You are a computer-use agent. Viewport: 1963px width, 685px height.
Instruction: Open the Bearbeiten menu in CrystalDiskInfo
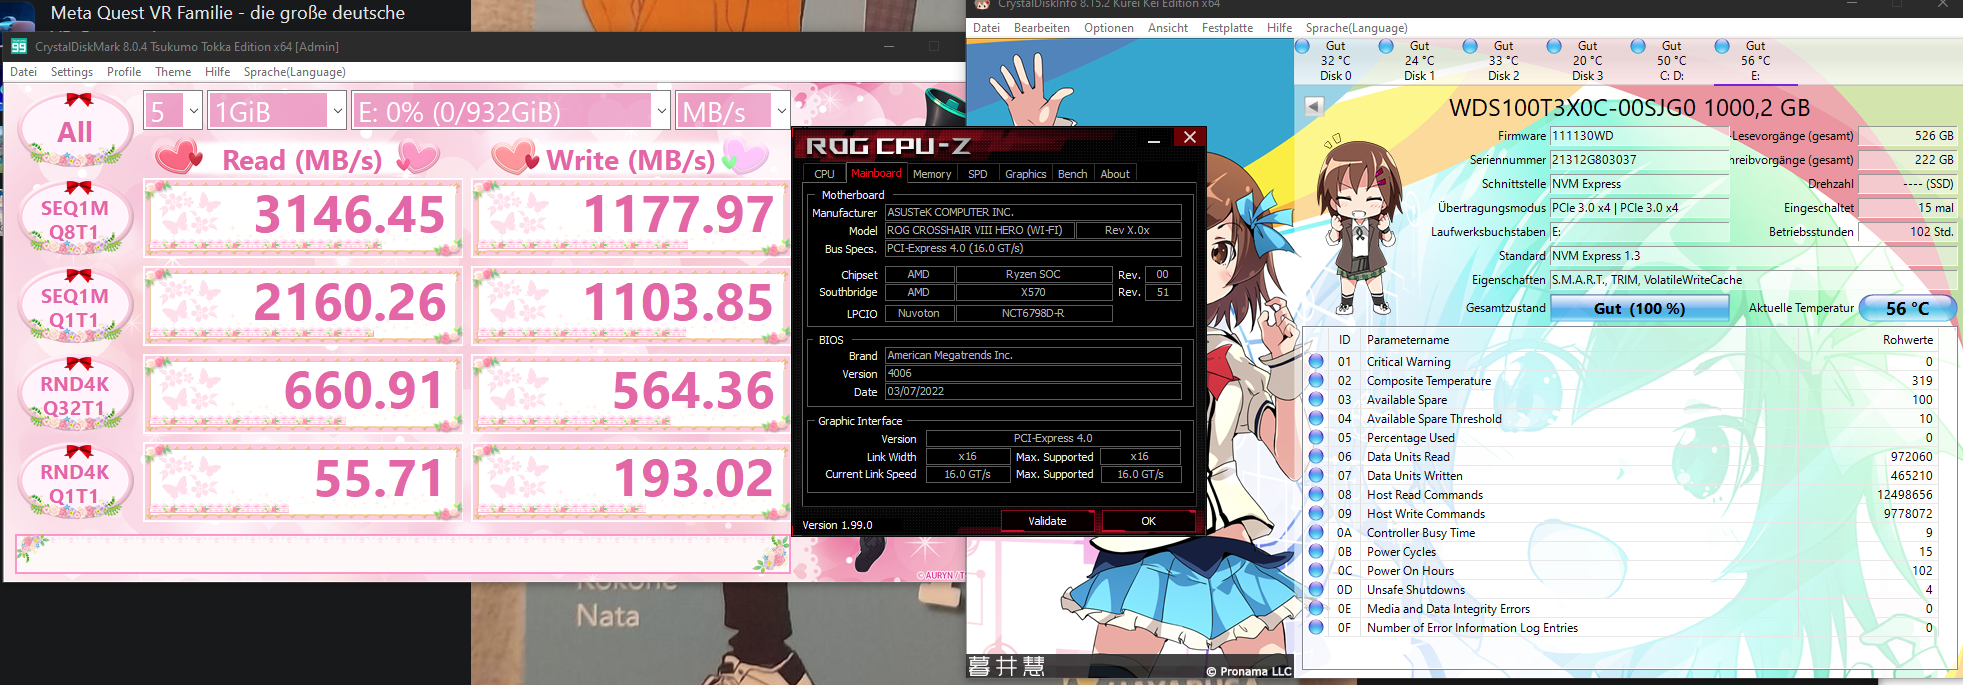1042,28
